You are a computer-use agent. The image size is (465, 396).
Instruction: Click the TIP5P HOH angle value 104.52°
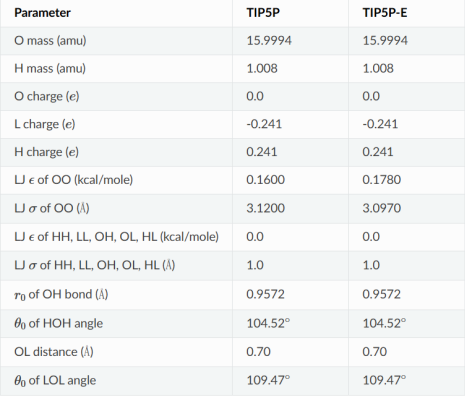(268, 323)
